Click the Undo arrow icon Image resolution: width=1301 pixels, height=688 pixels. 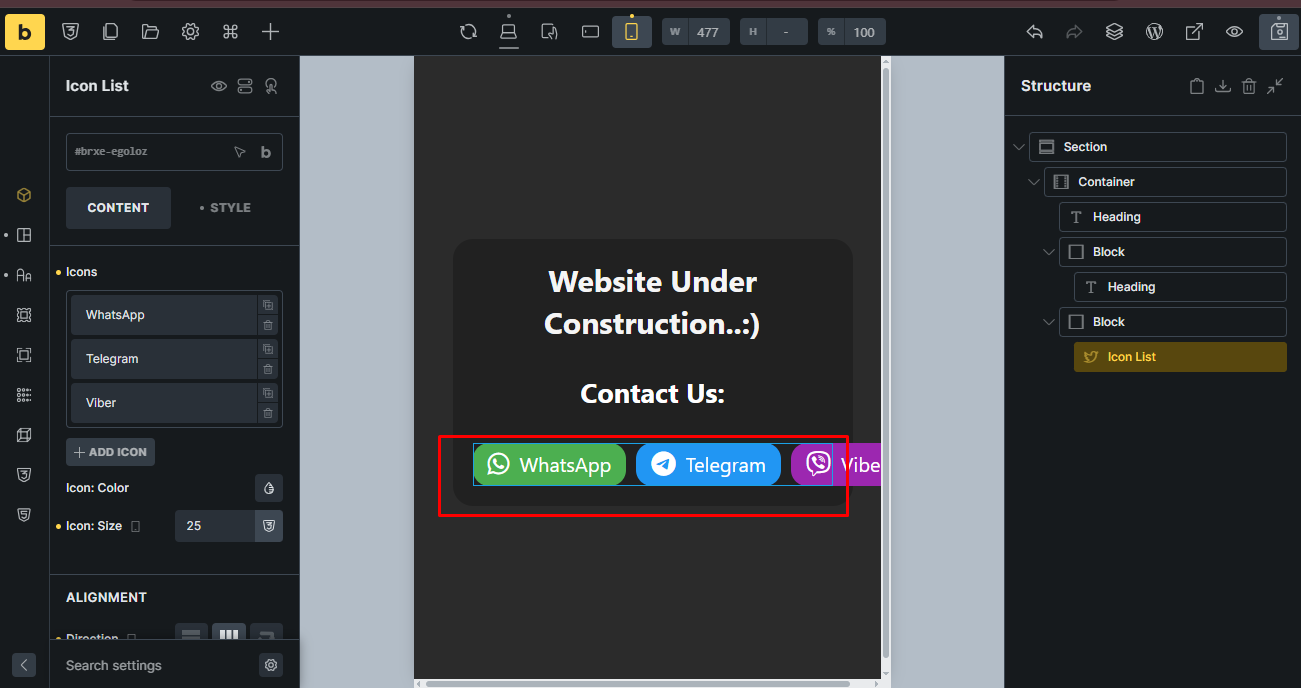point(1035,32)
